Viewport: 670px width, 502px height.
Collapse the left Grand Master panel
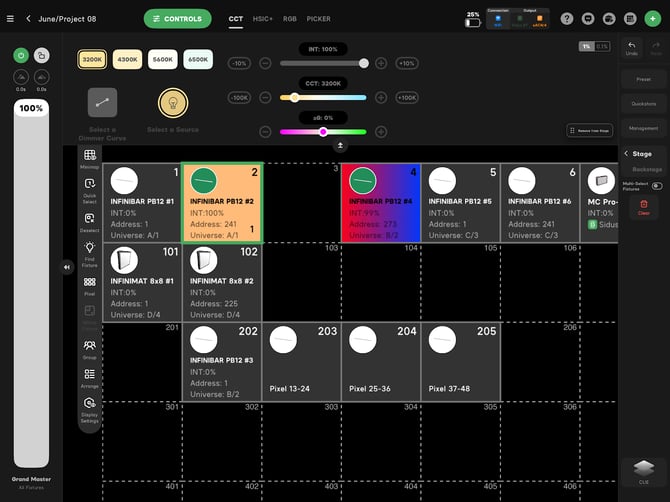67,267
